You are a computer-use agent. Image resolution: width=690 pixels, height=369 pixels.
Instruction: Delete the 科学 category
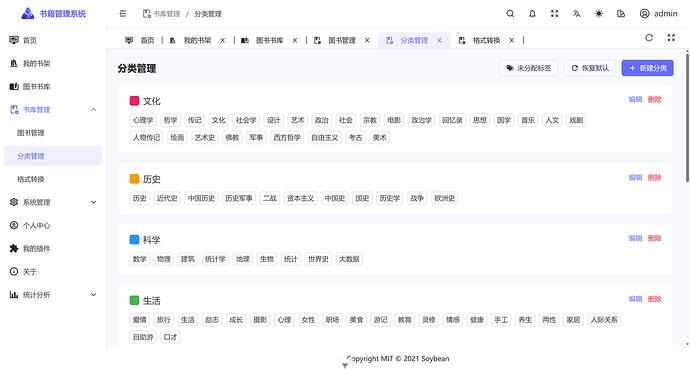(654, 238)
